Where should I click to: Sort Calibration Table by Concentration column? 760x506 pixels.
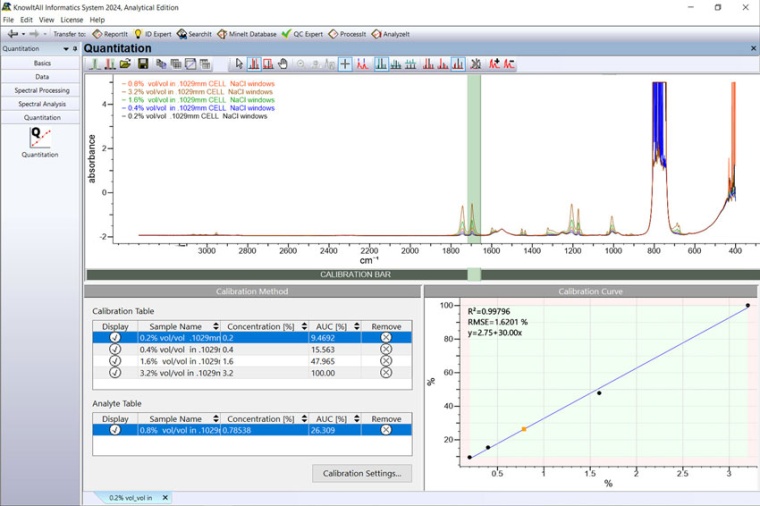coord(260,326)
